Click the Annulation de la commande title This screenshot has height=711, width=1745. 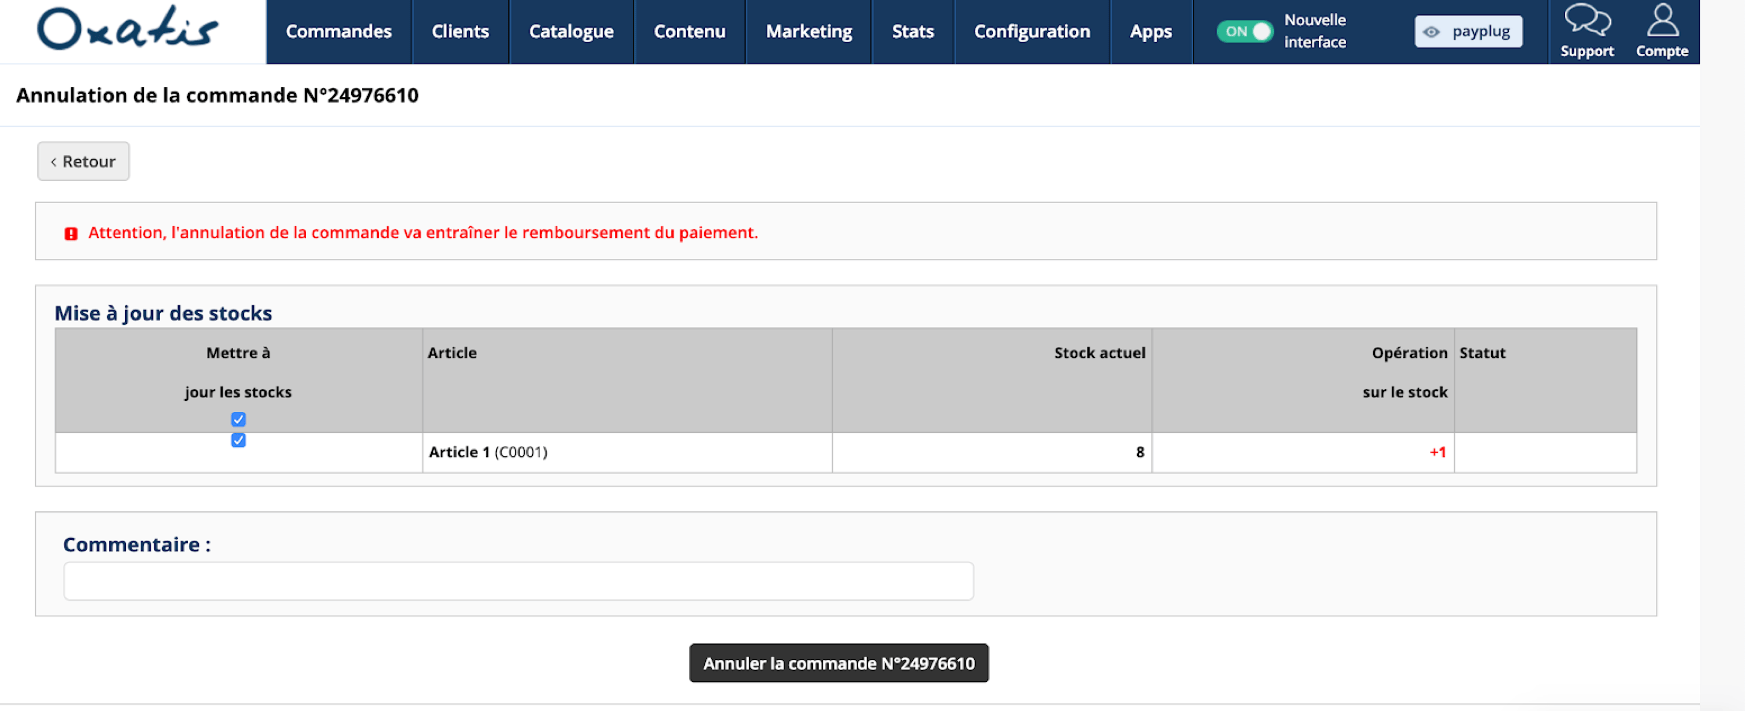pos(217,96)
